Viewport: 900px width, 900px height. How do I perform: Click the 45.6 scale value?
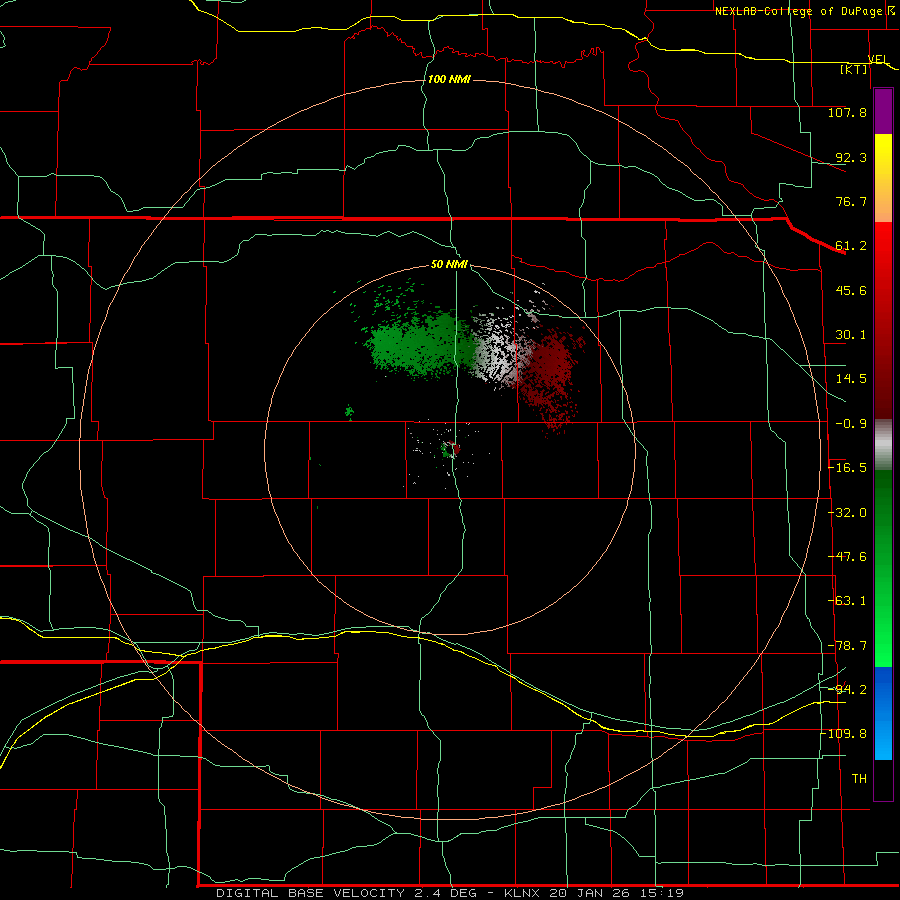click(851, 290)
